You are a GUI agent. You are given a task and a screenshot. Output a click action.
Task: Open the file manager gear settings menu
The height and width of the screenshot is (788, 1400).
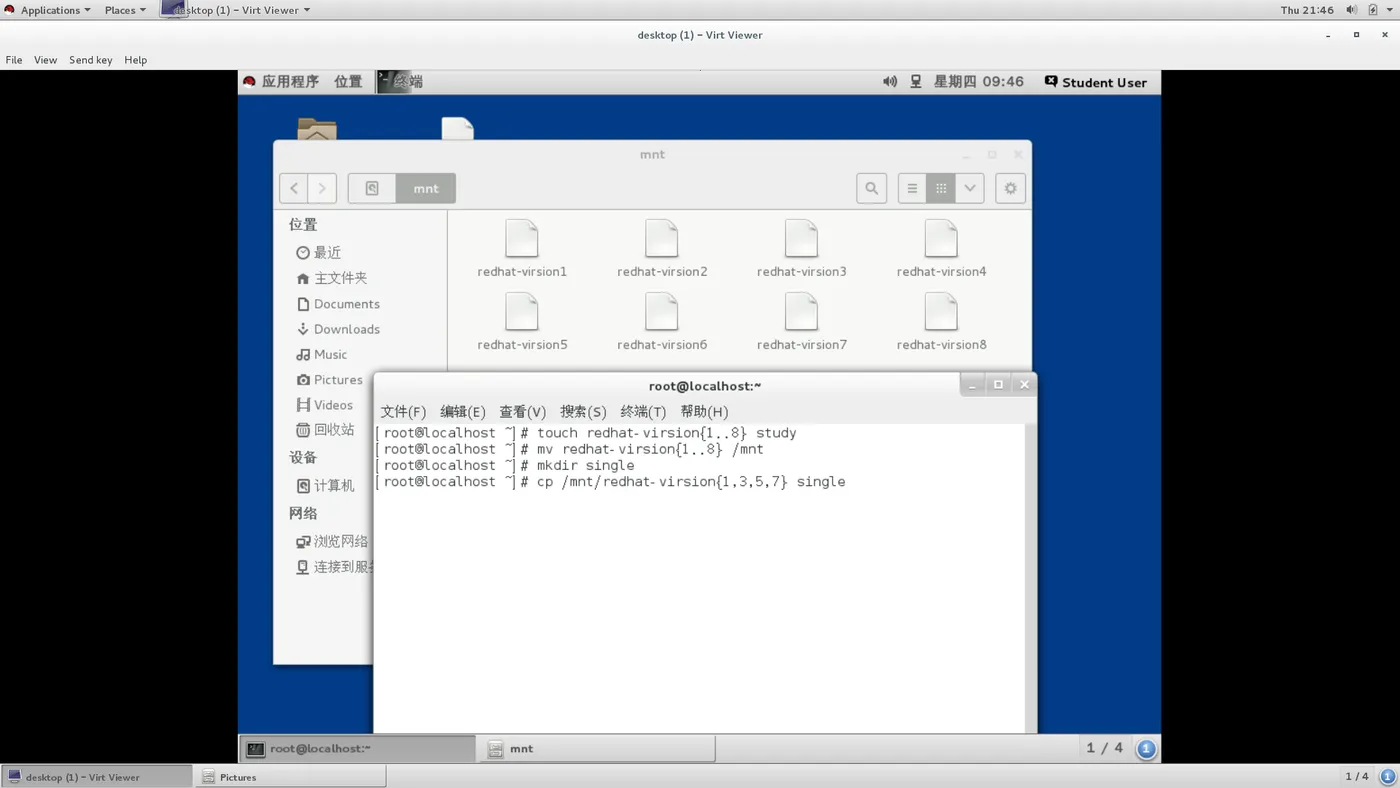1011,188
